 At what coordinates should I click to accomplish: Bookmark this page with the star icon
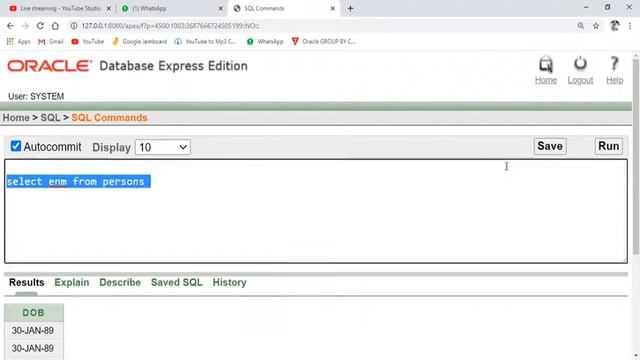[596, 26]
